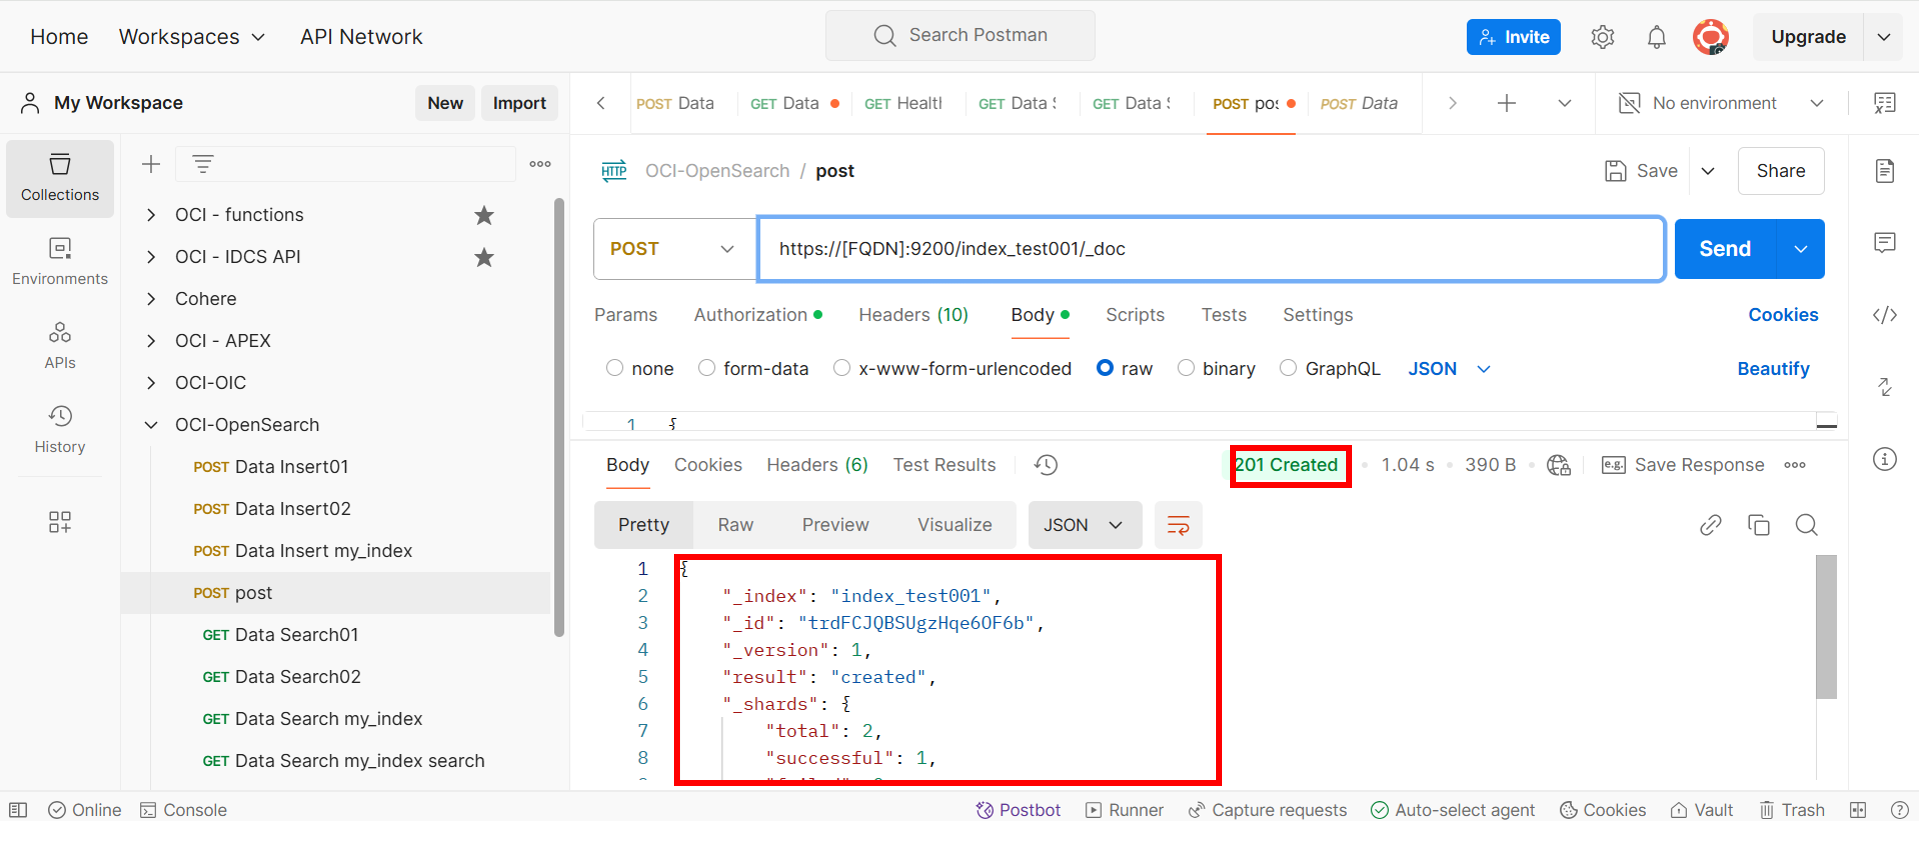1919x847 pixels.
Task: Create new collection with plus icon
Action: [x=151, y=164]
